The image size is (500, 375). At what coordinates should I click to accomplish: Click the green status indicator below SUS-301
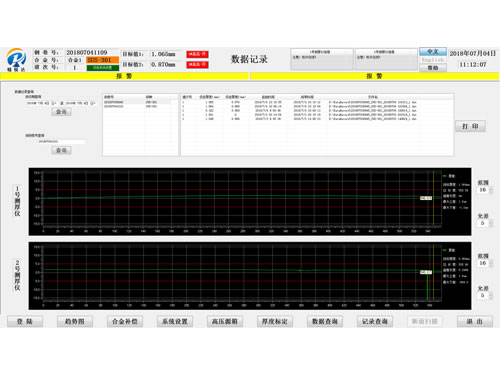point(103,68)
